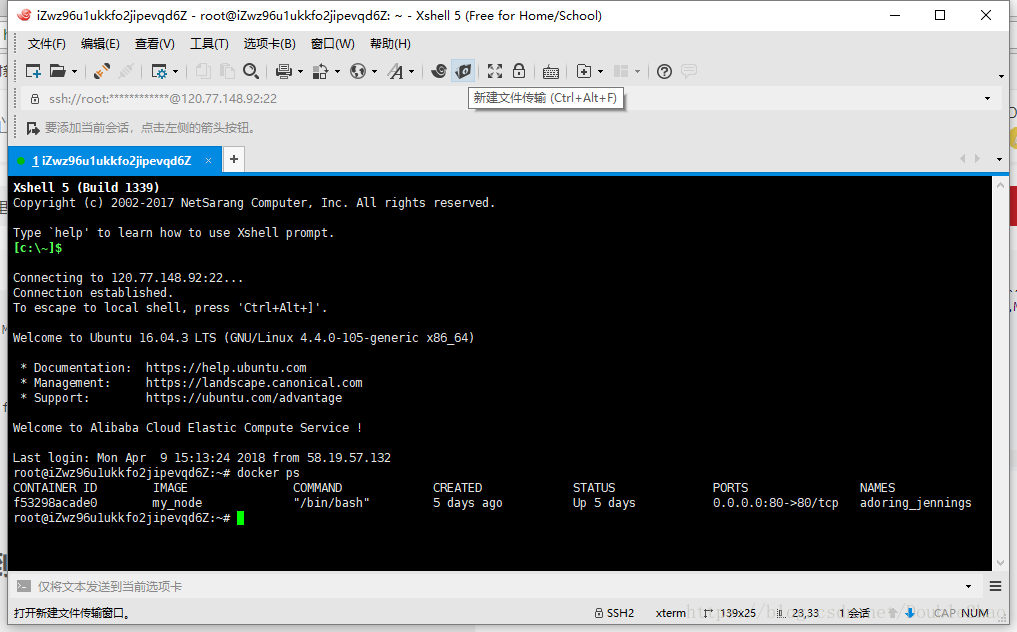
Task: Expand the Properties icon dropdown arrow
Action: coord(175,71)
